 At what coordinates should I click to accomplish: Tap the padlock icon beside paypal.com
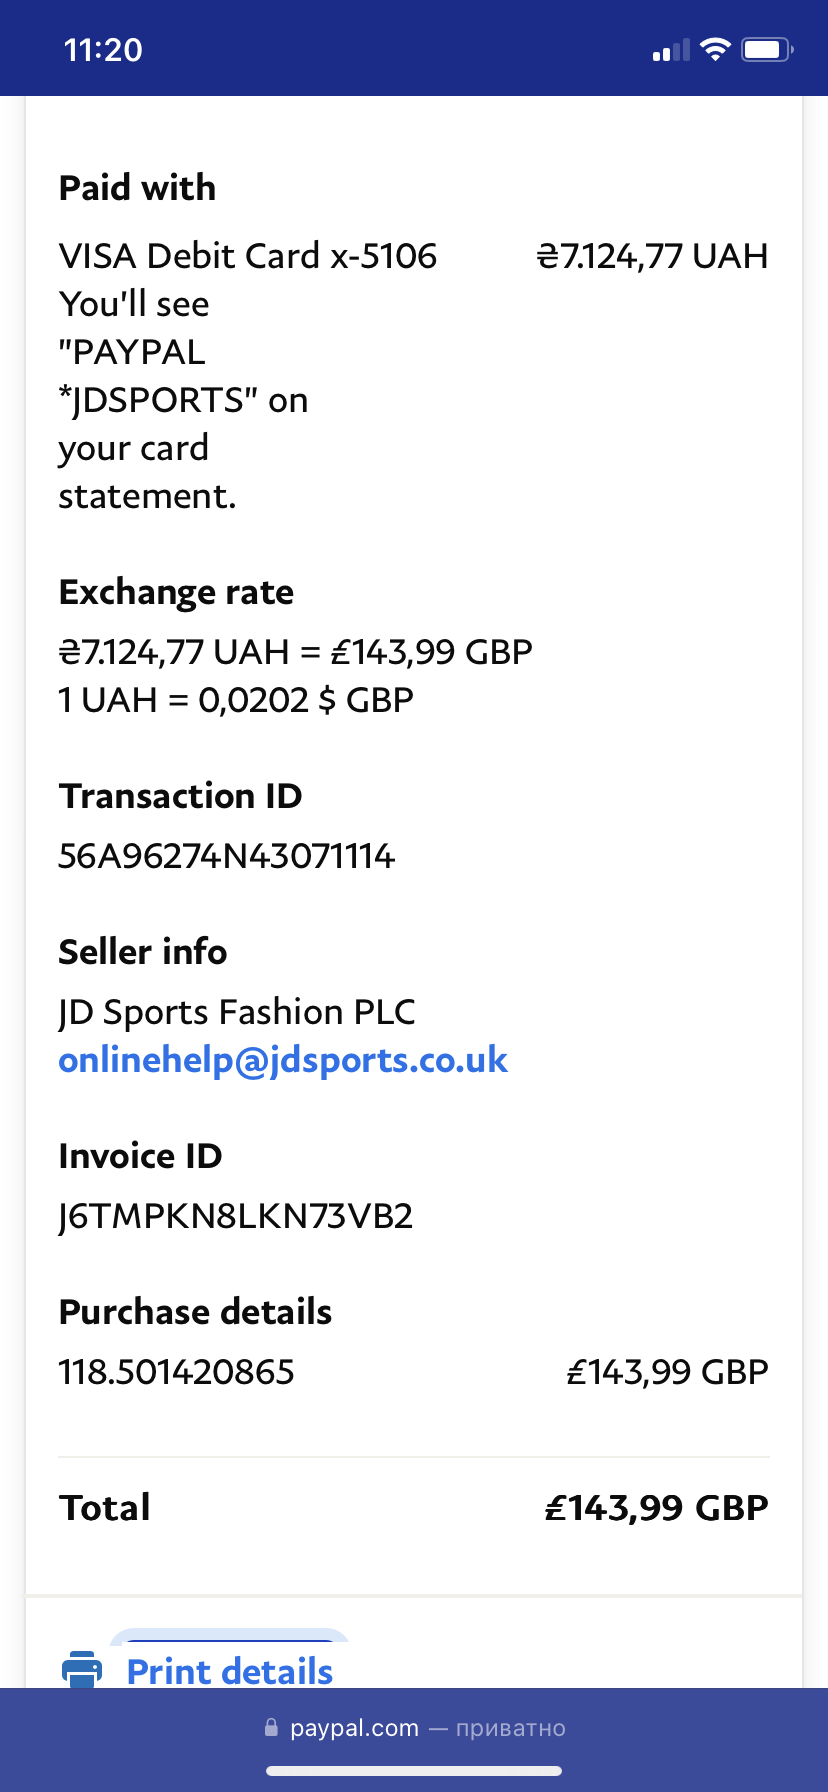click(x=271, y=1727)
